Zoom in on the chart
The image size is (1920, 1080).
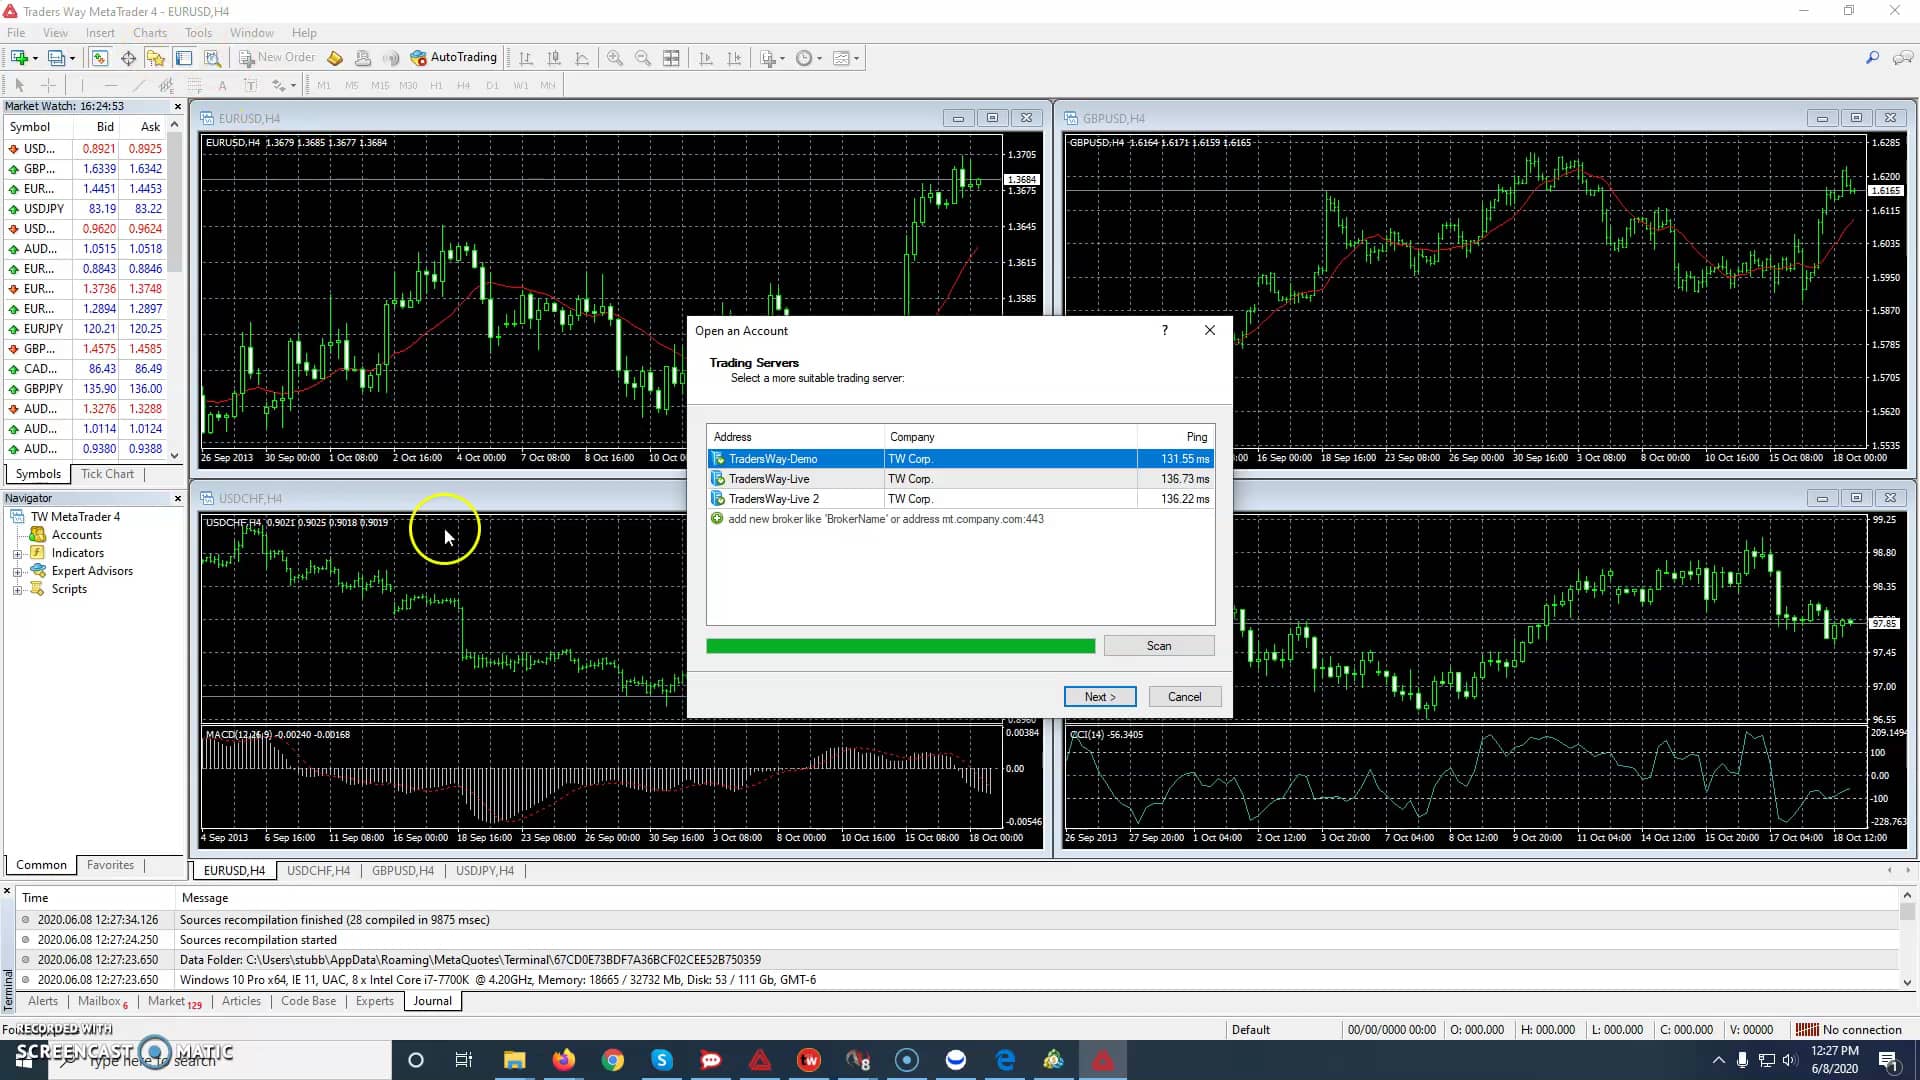pyautogui.click(x=615, y=57)
